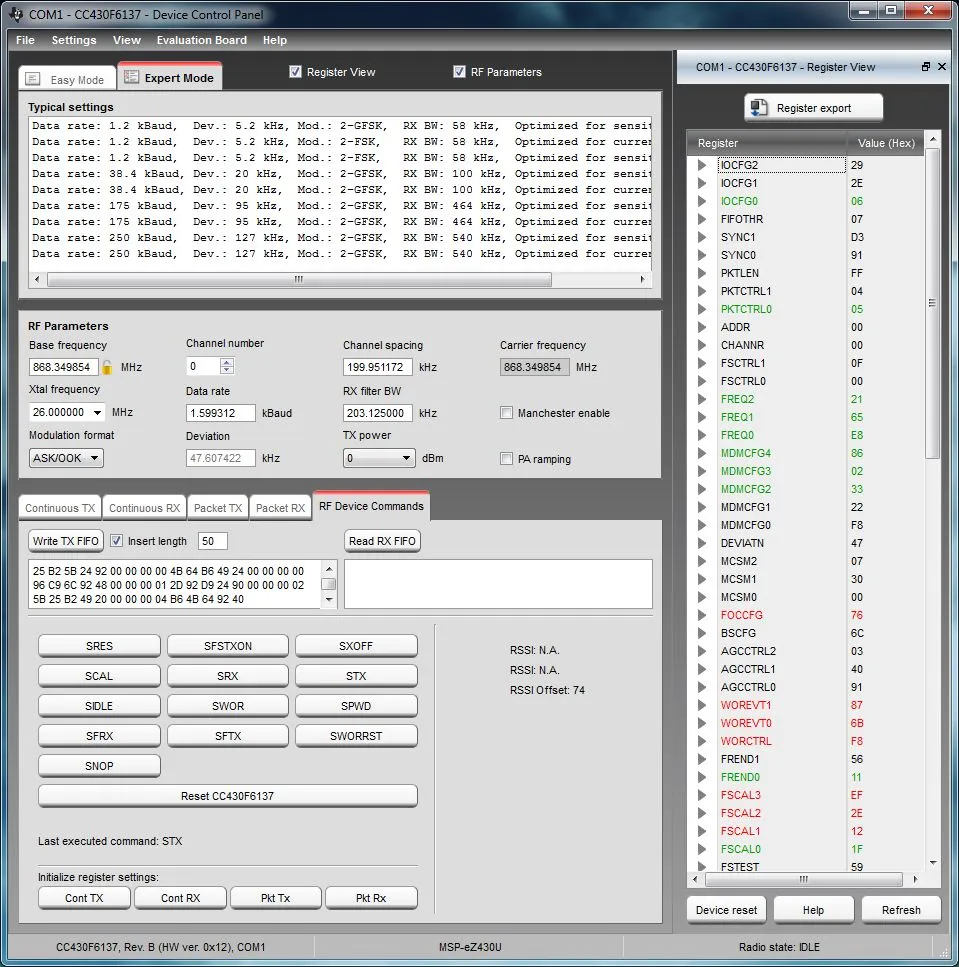959x967 pixels.
Task: Close the Register View panel
Action: point(942,67)
